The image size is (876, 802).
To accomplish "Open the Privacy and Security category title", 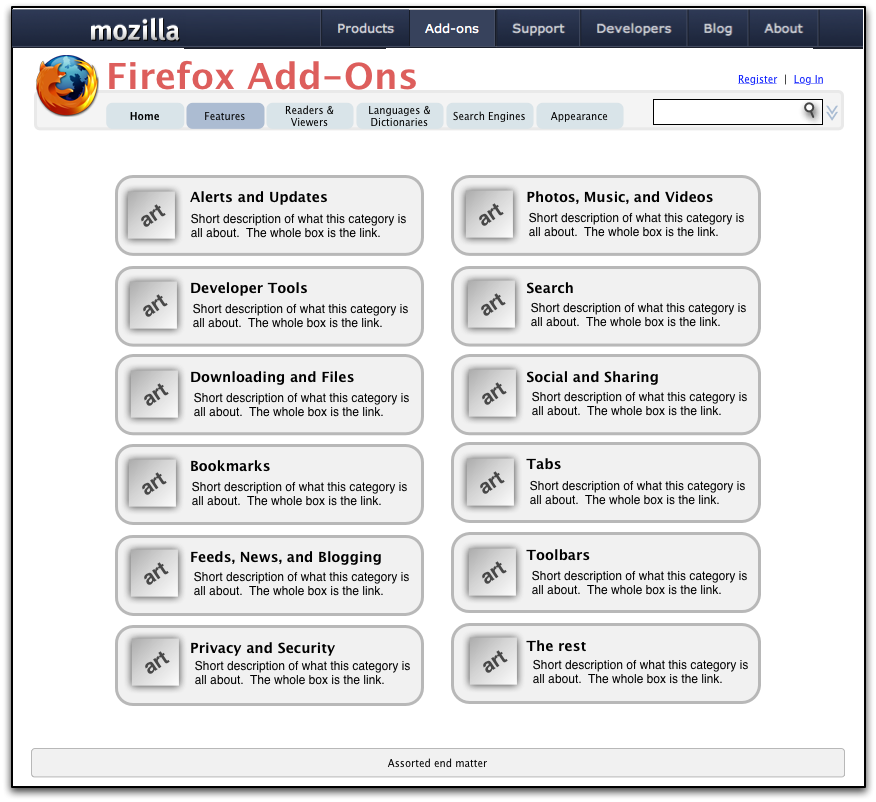I will pyautogui.click(x=263, y=648).
